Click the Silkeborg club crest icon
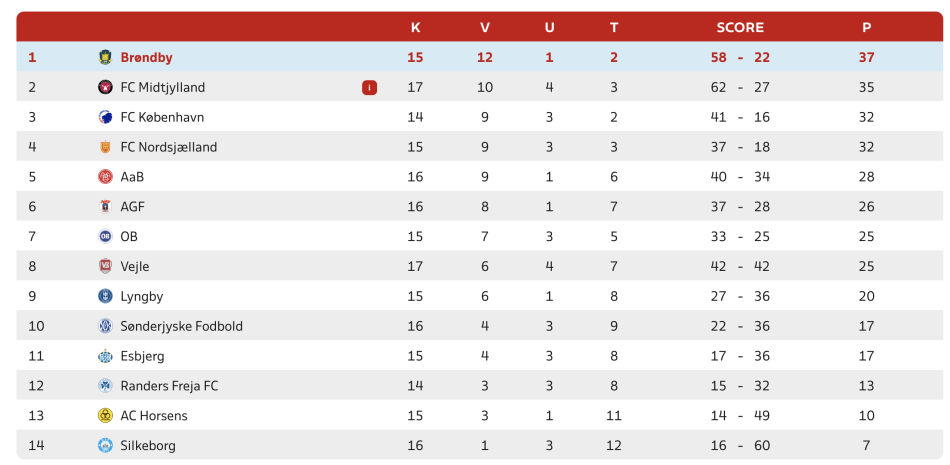The width and height of the screenshot is (950, 465). coord(105,446)
